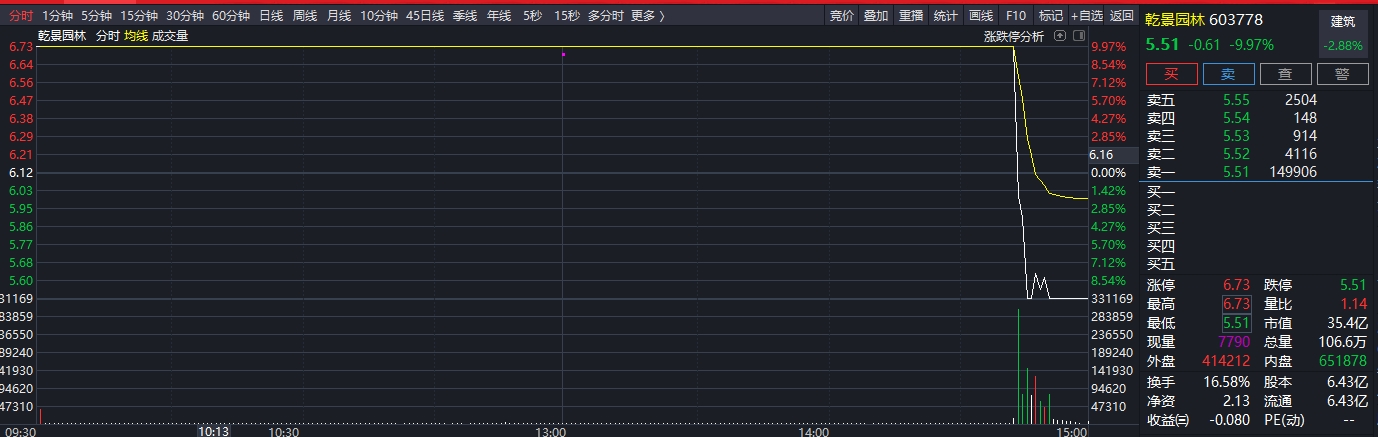Click the 10:13 time marker on axis
The image size is (1378, 437).
click(x=213, y=431)
